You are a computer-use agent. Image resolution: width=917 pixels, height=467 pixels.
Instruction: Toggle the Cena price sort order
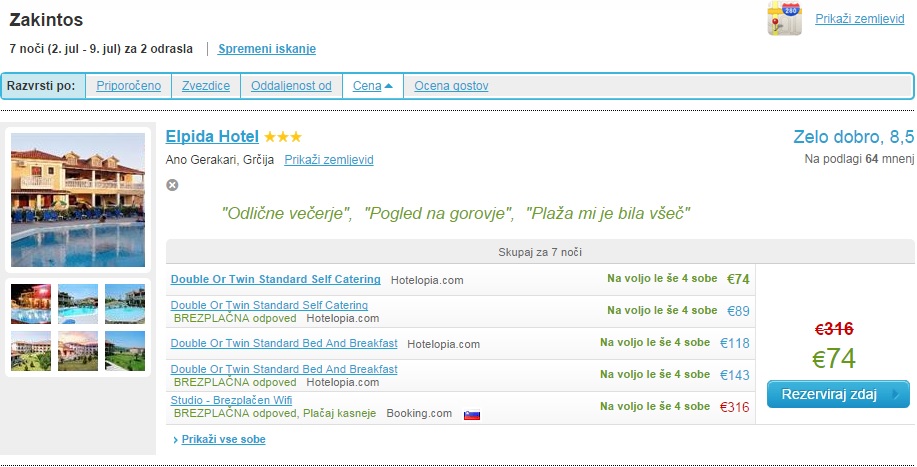point(372,86)
